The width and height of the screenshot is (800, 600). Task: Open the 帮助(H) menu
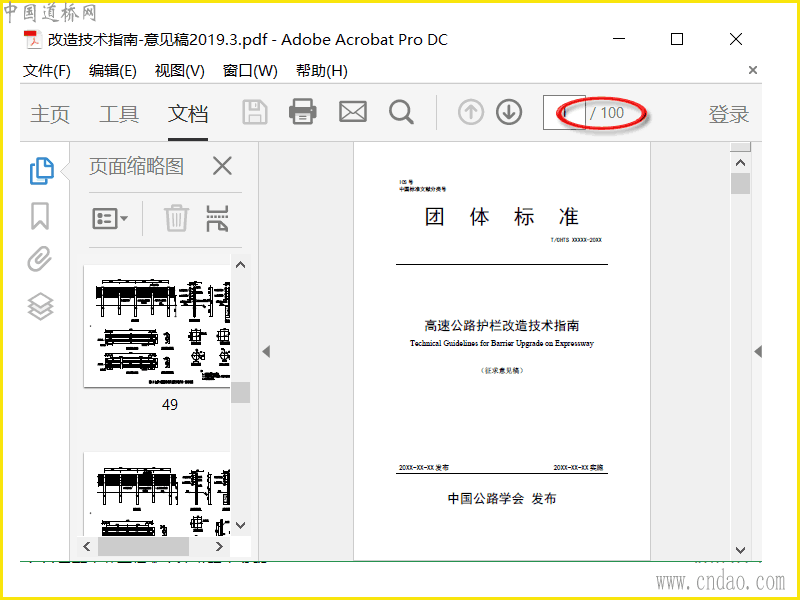(321, 71)
